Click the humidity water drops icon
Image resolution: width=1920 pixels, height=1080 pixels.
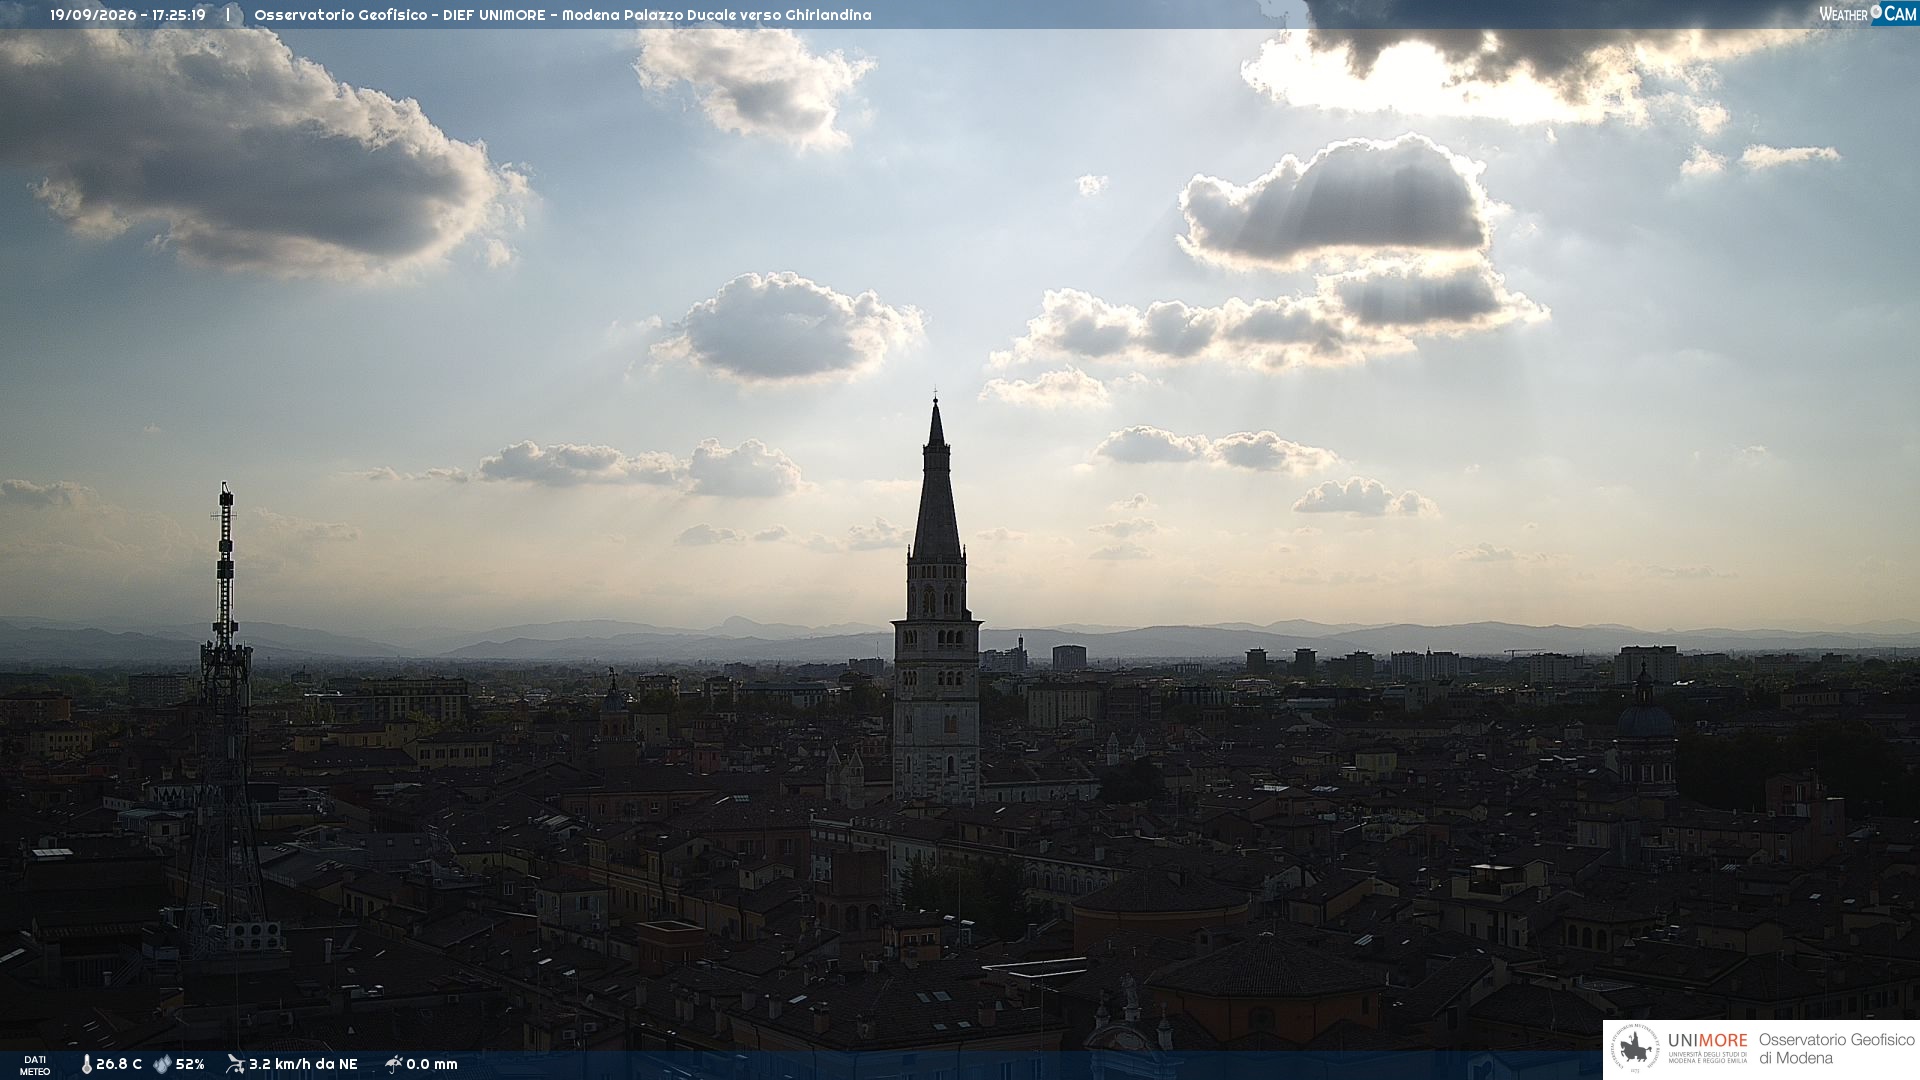pos(162,1064)
